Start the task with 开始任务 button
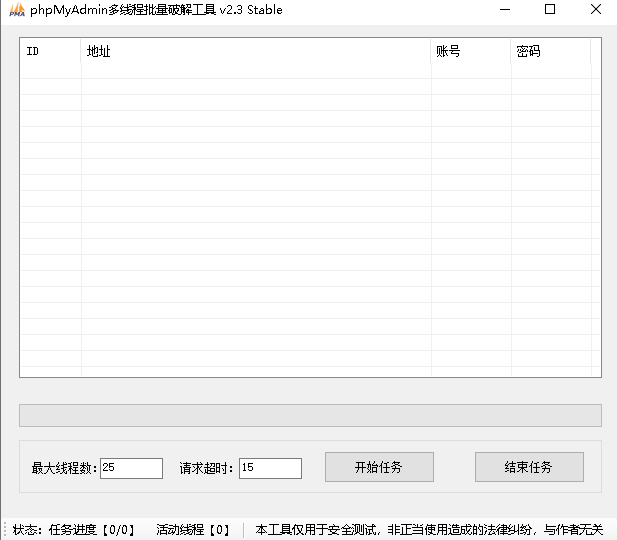Image resolution: width=617 pixels, height=540 pixels. (379, 467)
